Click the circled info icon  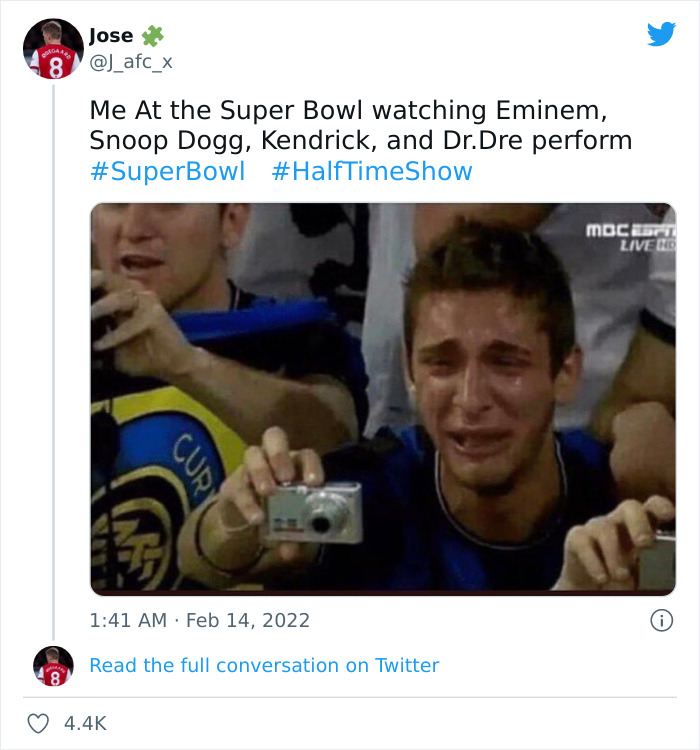(x=661, y=620)
